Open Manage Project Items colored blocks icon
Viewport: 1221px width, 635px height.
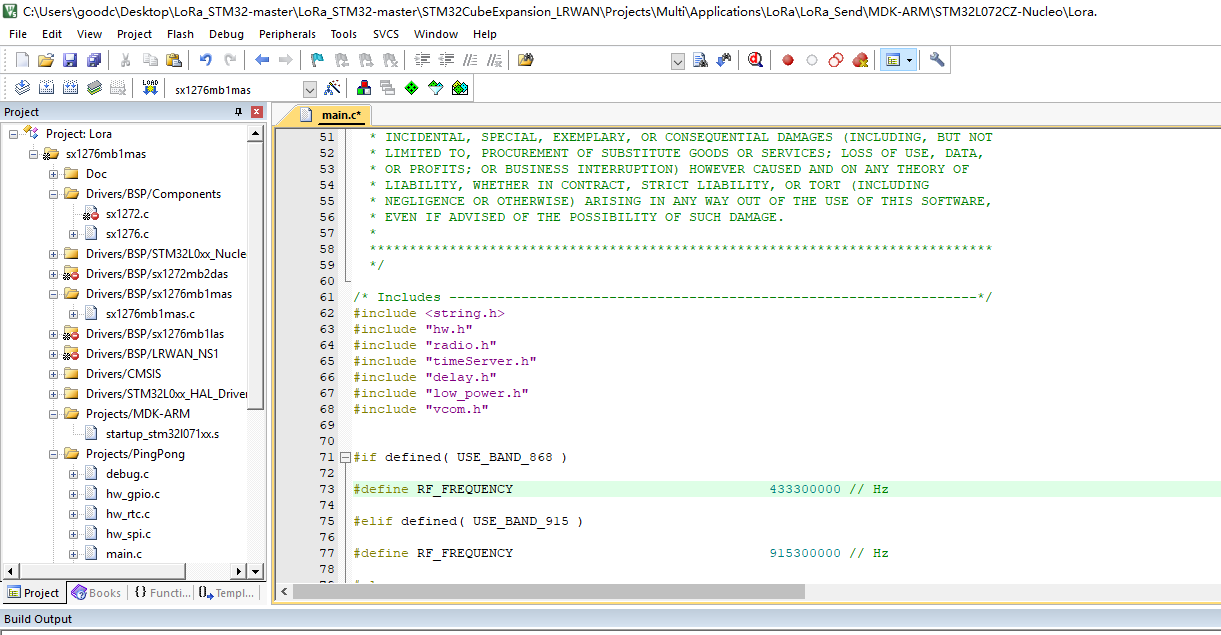(364, 88)
